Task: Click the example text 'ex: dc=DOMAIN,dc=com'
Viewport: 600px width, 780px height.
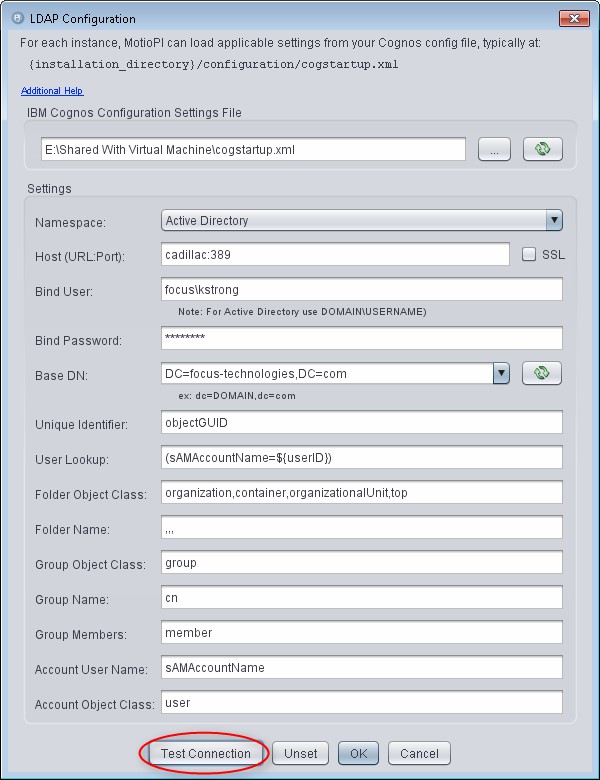Action: click(x=237, y=396)
